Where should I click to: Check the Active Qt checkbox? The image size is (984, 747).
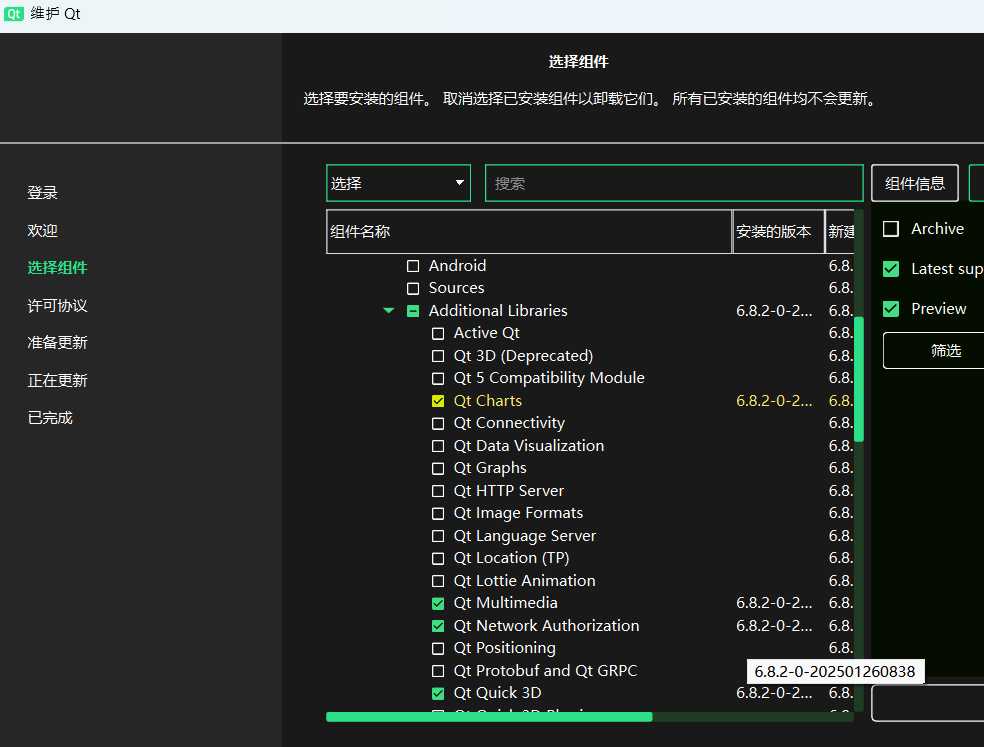pyautogui.click(x=438, y=333)
